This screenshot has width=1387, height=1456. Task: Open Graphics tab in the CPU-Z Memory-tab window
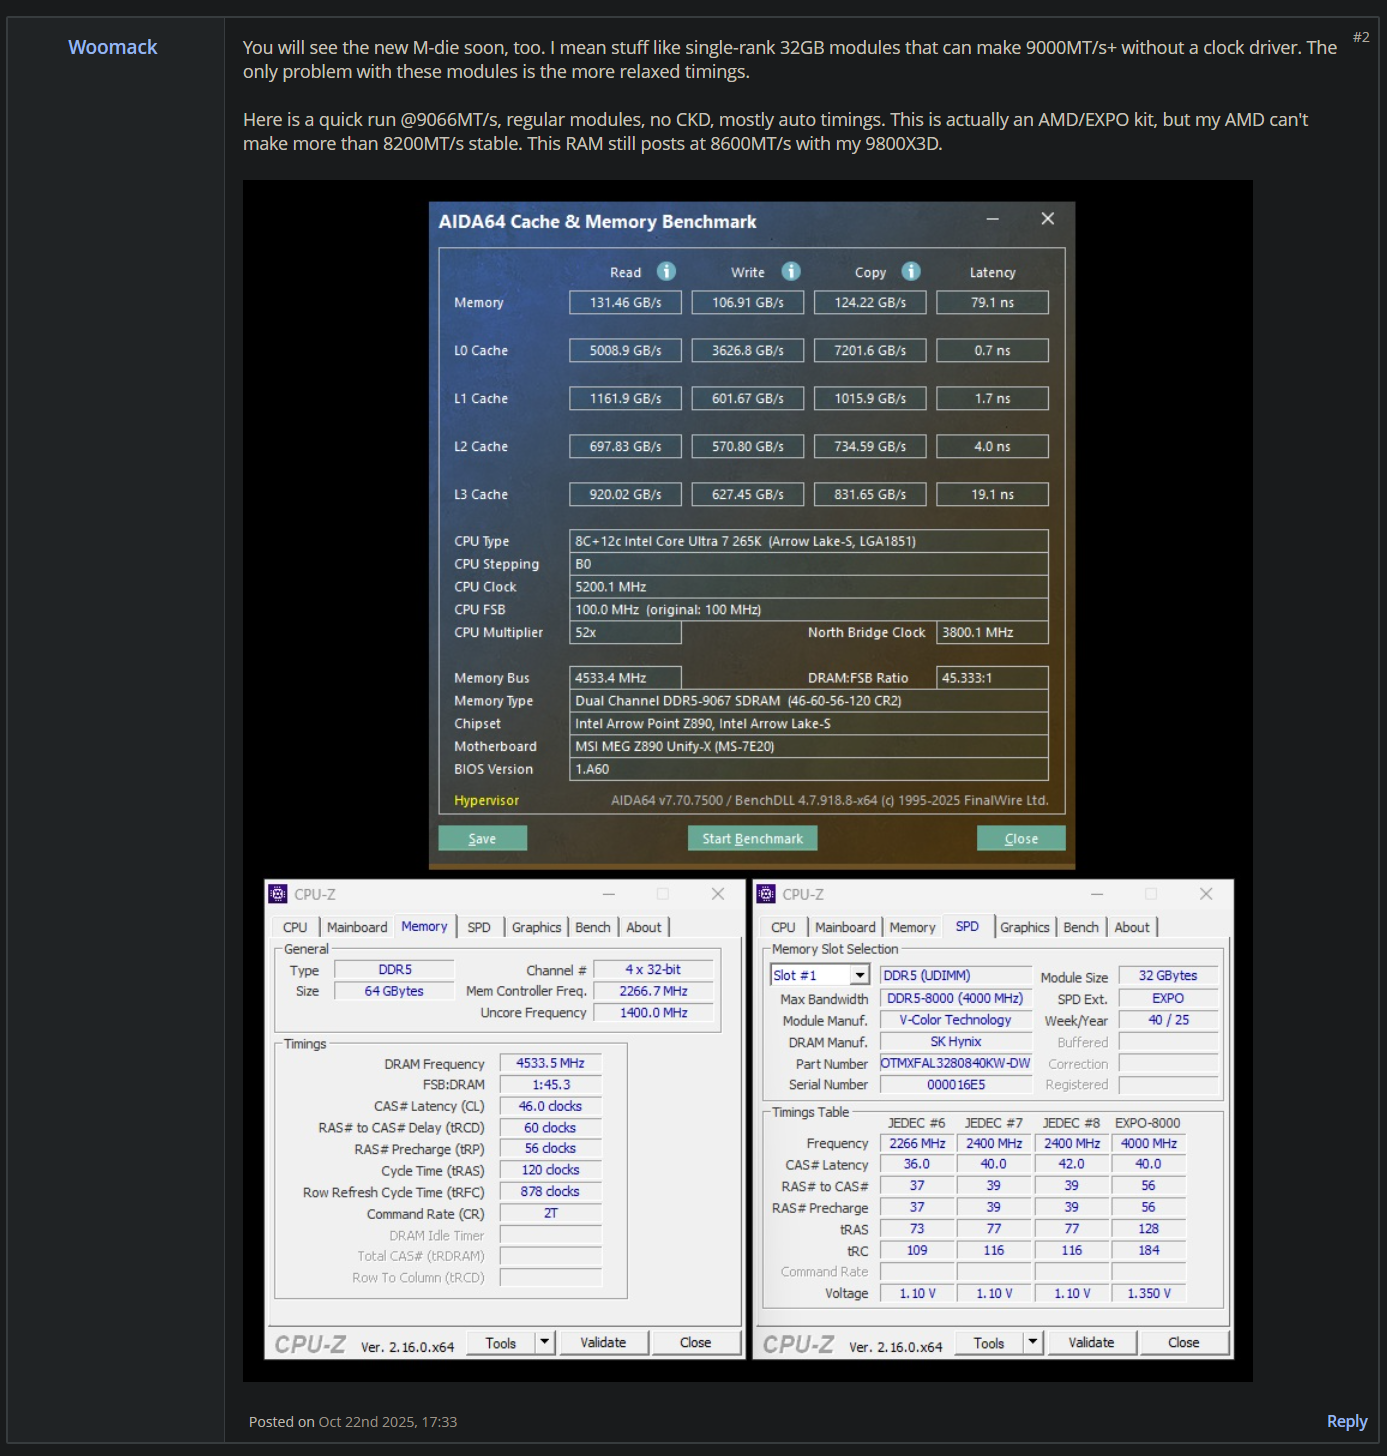[x=537, y=927]
